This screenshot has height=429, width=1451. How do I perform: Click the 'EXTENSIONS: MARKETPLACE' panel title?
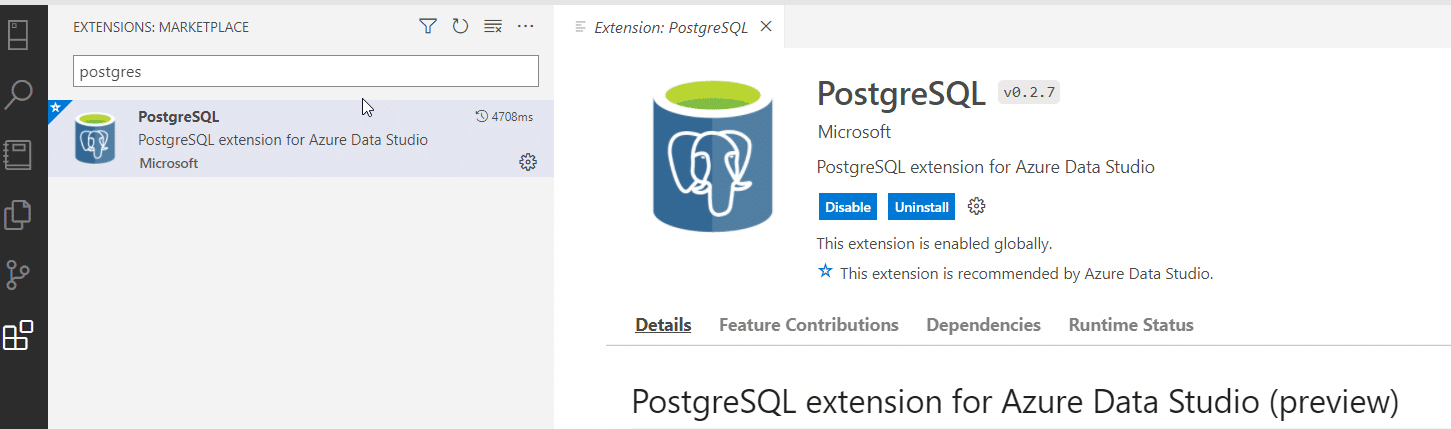[x=161, y=27]
